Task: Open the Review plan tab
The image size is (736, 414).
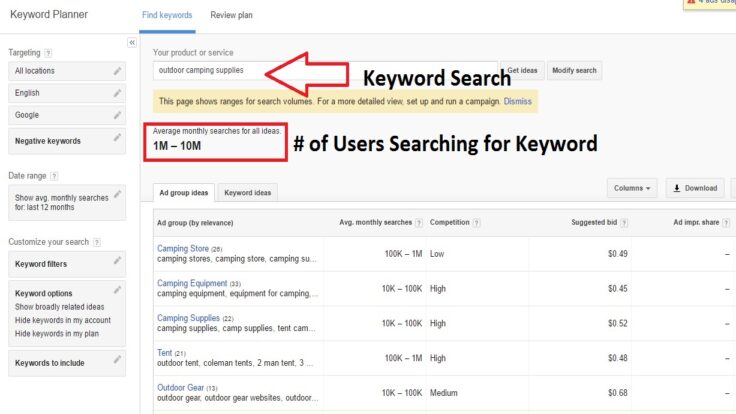Action: click(x=230, y=16)
